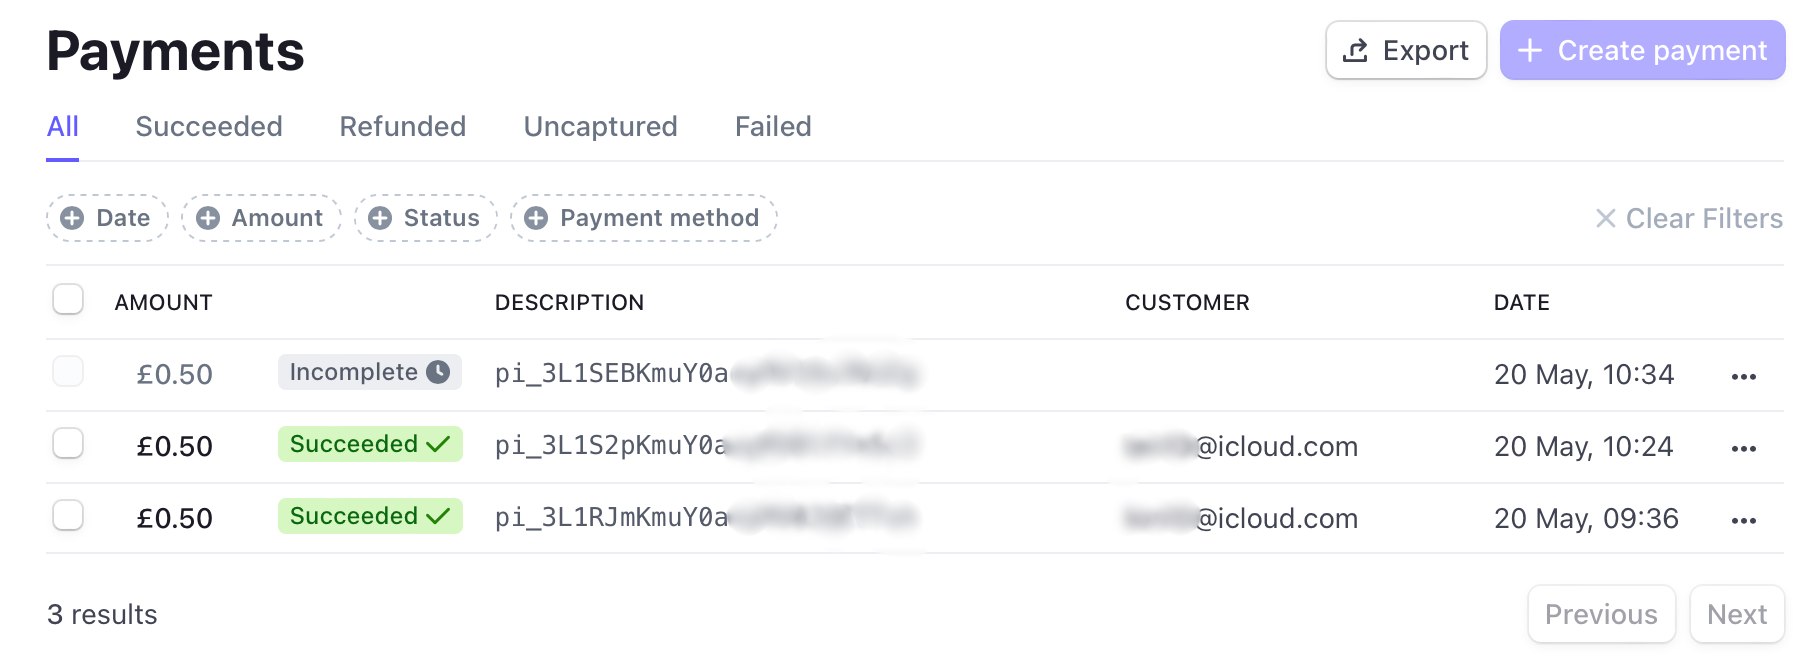This screenshot has height=658, width=1806.
Task: Click the plus circle icon on Date filter
Action: pyautogui.click(x=72, y=218)
